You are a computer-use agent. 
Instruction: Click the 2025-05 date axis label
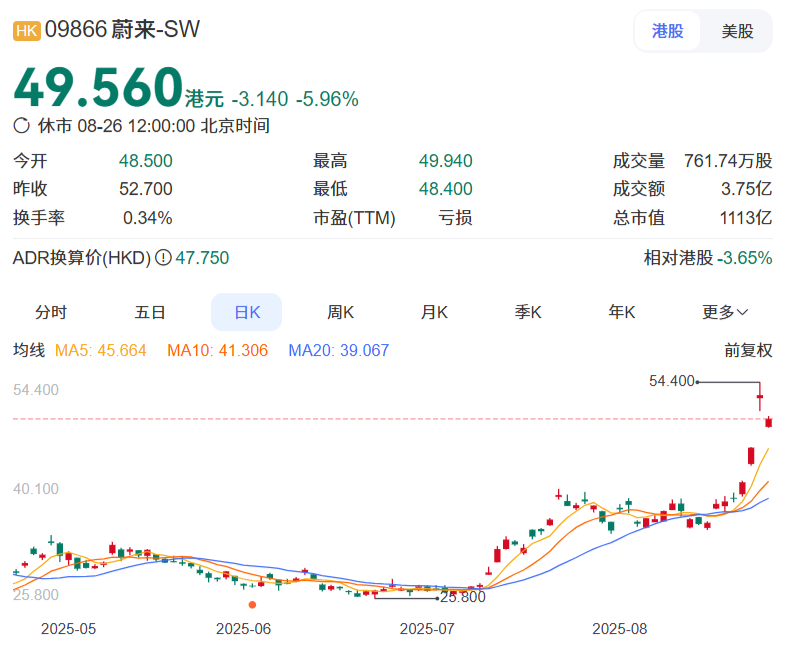tap(69, 629)
